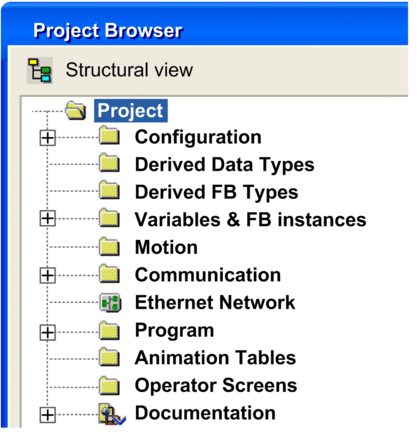Click the open Project folder icon
Viewport: 417px width, 436px height.
(76, 110)
